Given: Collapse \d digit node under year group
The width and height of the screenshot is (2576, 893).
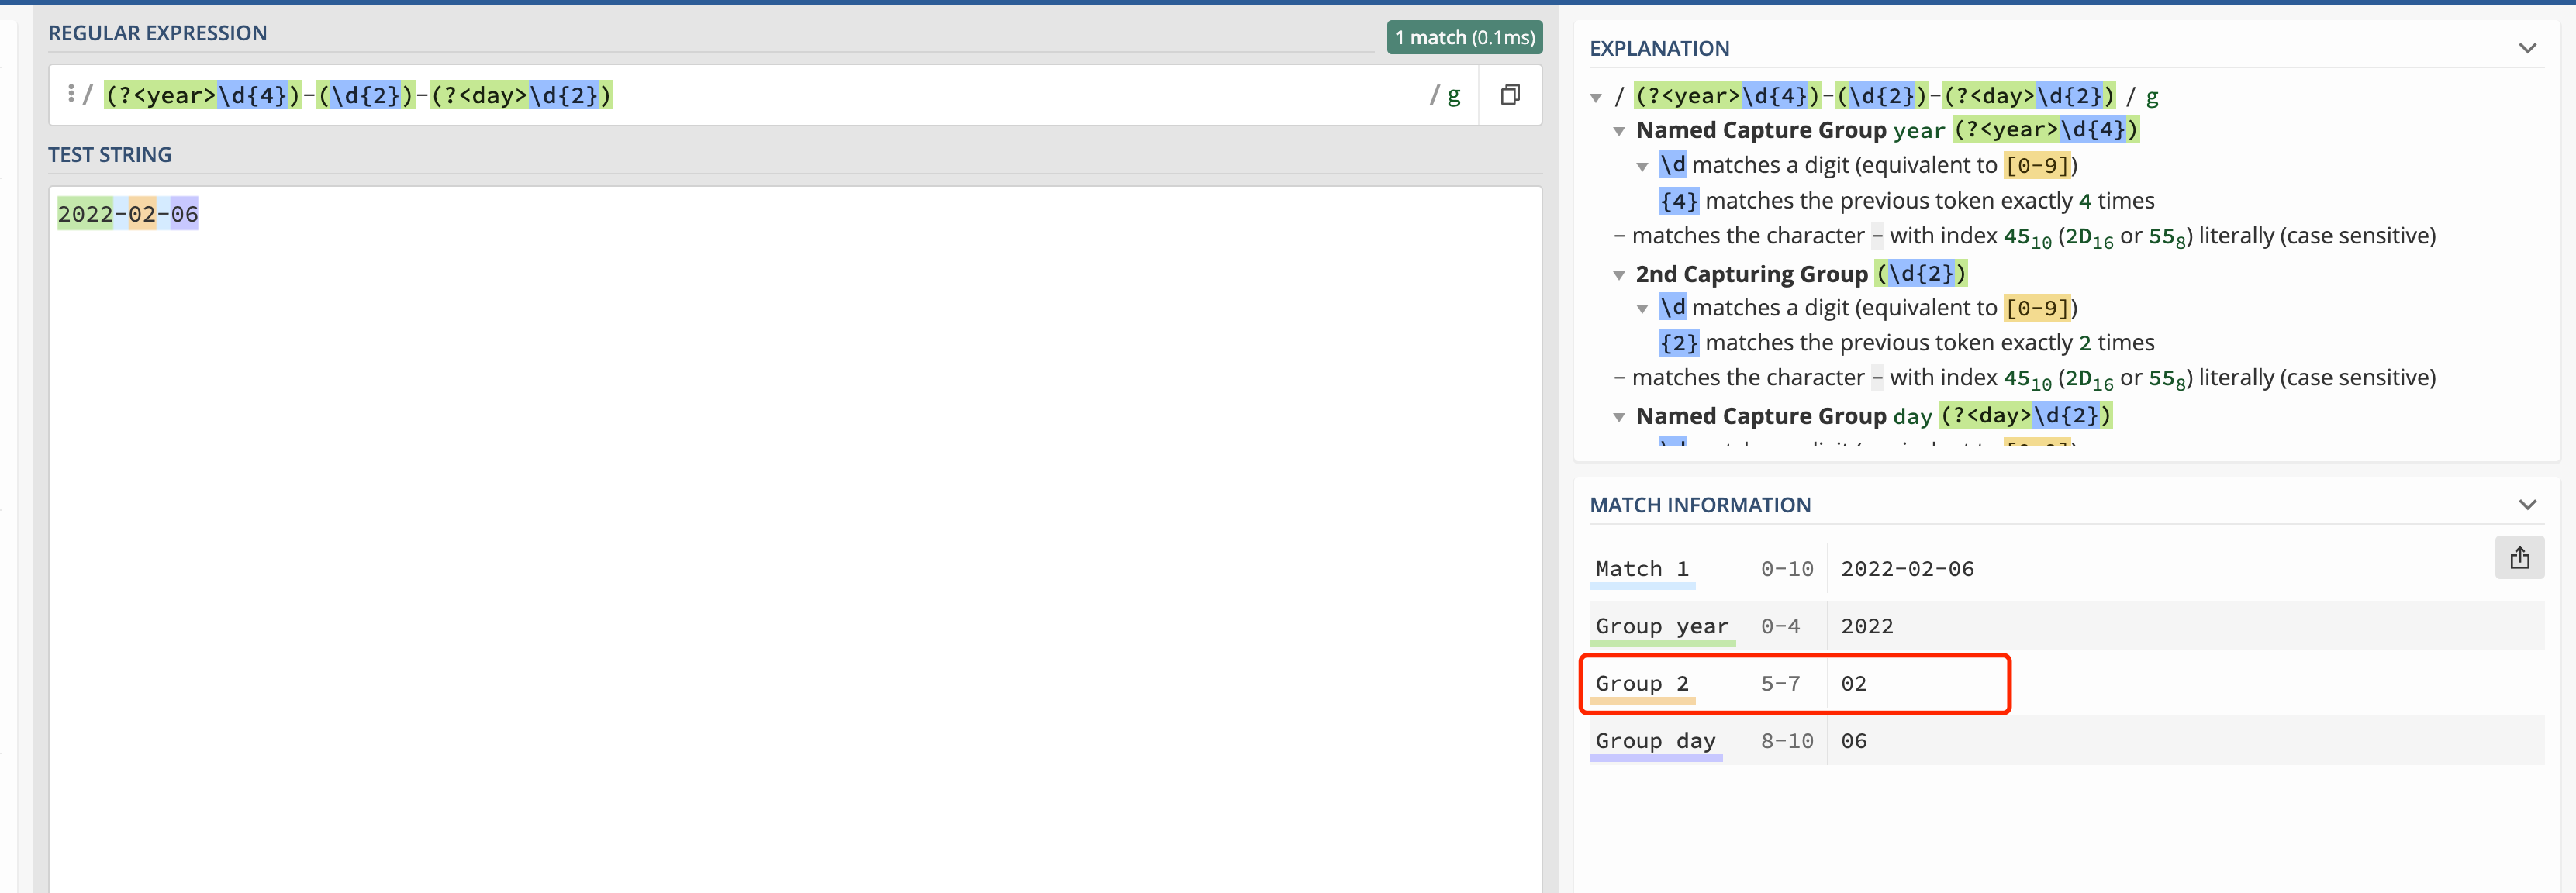Looking at the screenshot, I should pyautogui.click(x=1642, y=166).
